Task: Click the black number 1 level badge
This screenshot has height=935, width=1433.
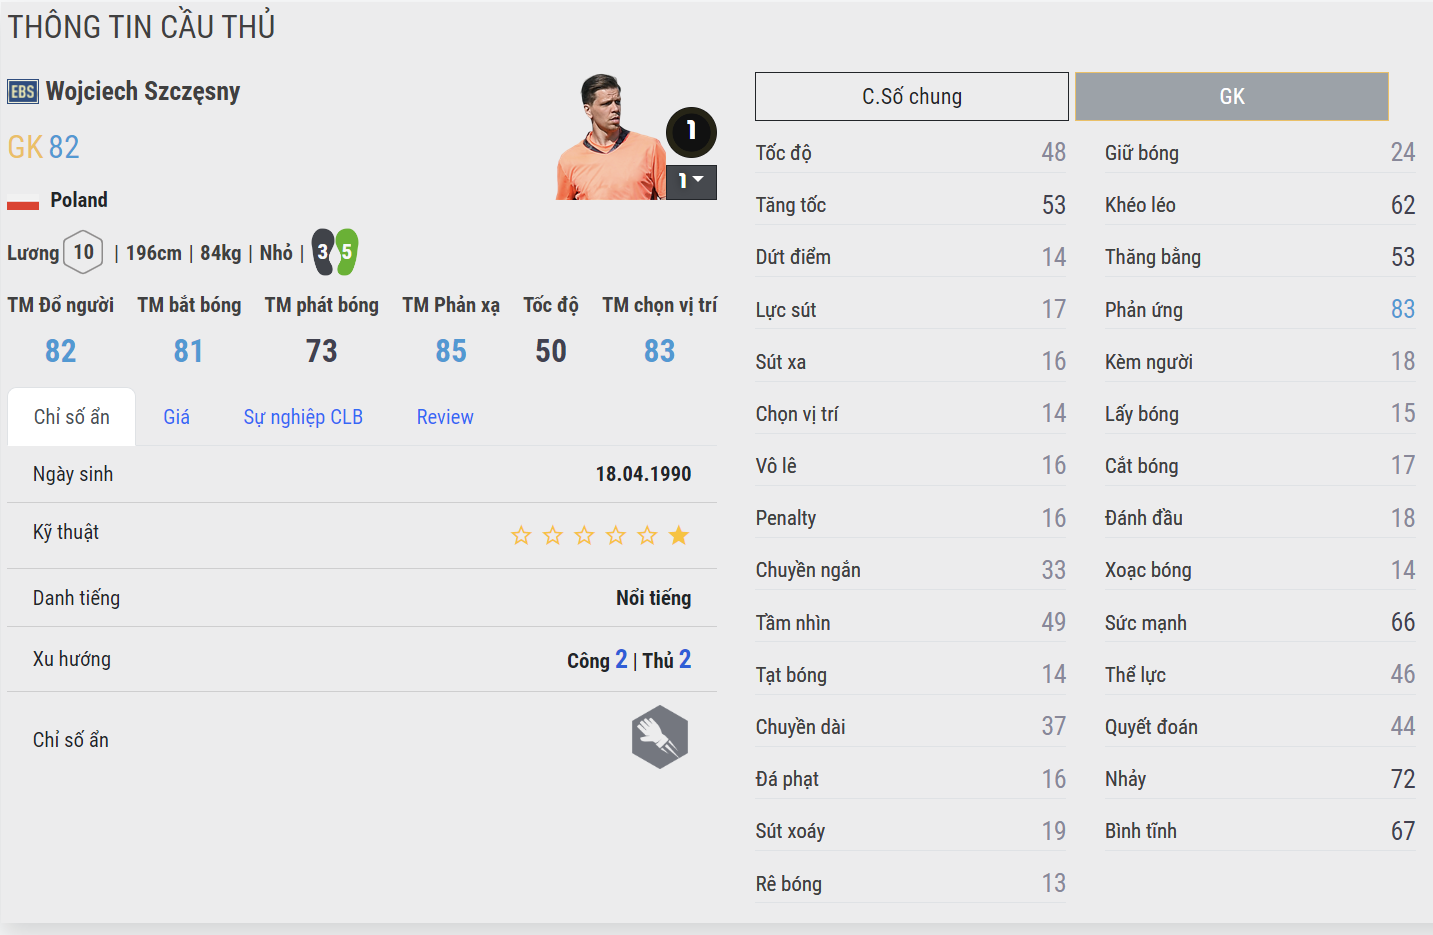Action: click(691, 131)
